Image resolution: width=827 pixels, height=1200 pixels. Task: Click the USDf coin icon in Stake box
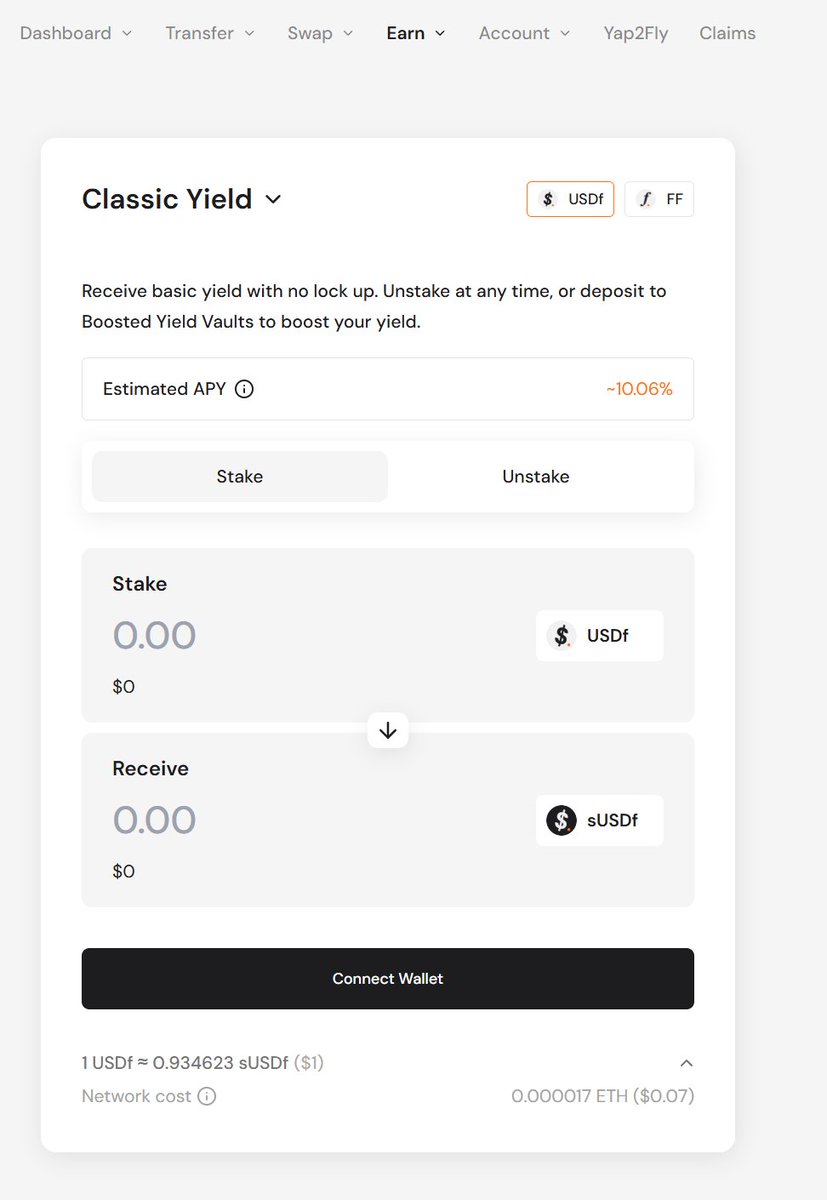562,635
